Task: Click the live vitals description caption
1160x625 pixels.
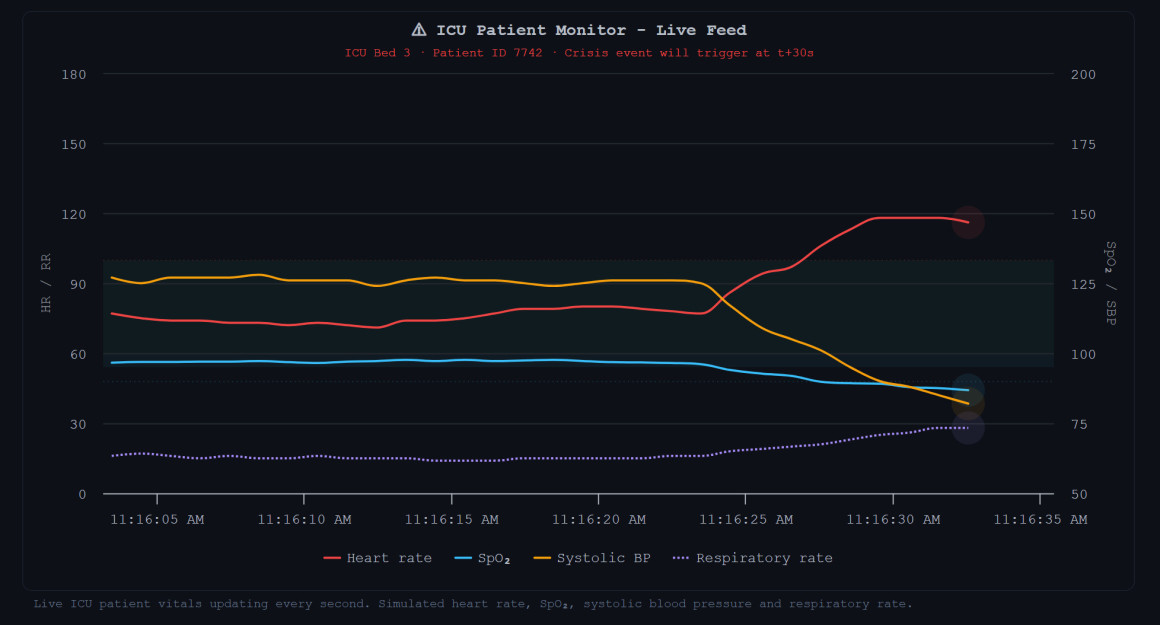Action: (x=473, y=604)
